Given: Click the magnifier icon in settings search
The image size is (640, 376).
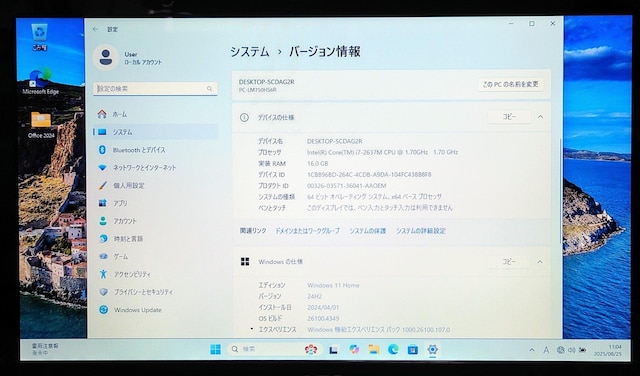Looking at the screenshot, I should [209, 89].
